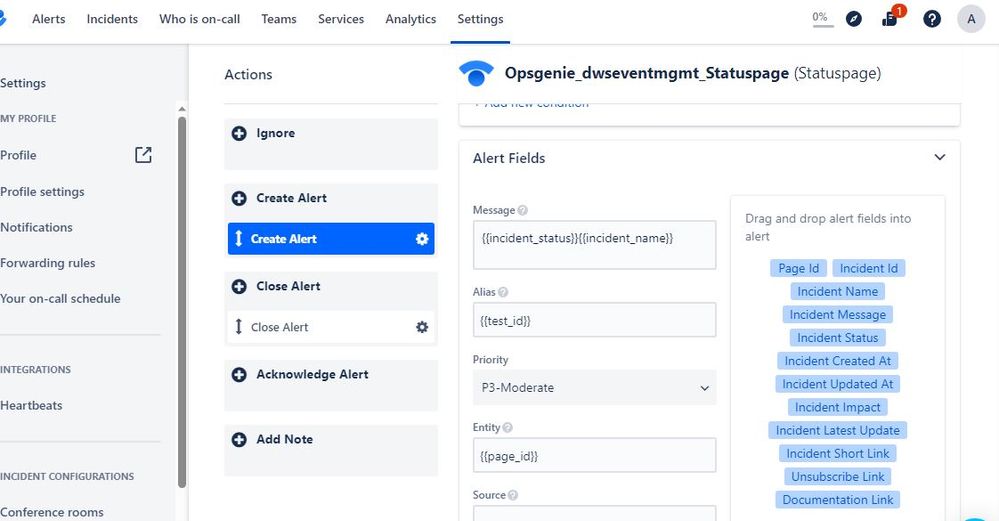The height and width of the screenshot is (521, 999).
Task: Click plus icon beside Close Alert heading
Action: 239,287
